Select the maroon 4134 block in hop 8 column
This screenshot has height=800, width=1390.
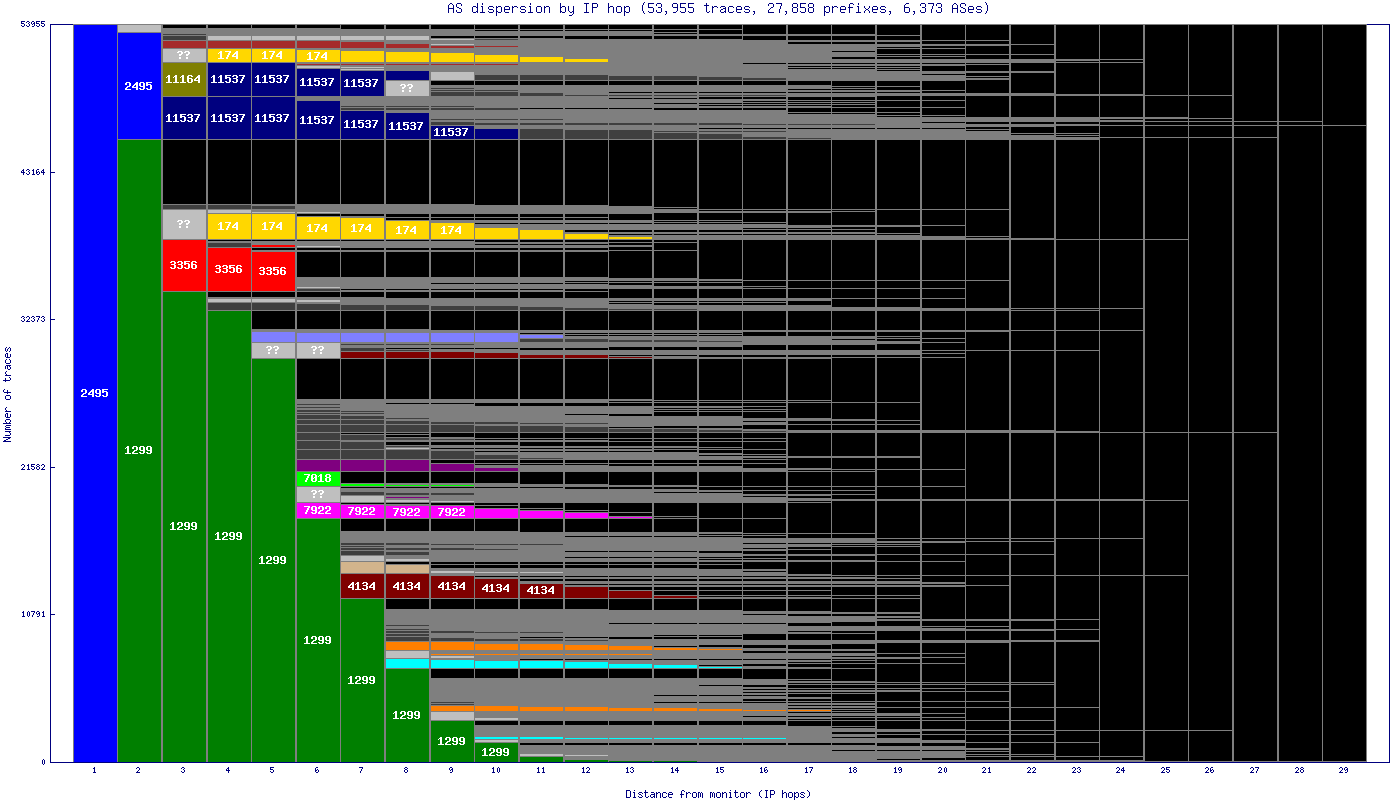pos(407,586)
